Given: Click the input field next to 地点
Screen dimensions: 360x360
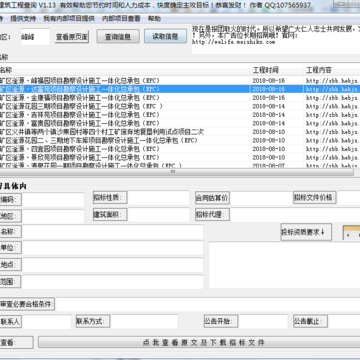Looking at the screenshot, I should (x=113, y=265).
